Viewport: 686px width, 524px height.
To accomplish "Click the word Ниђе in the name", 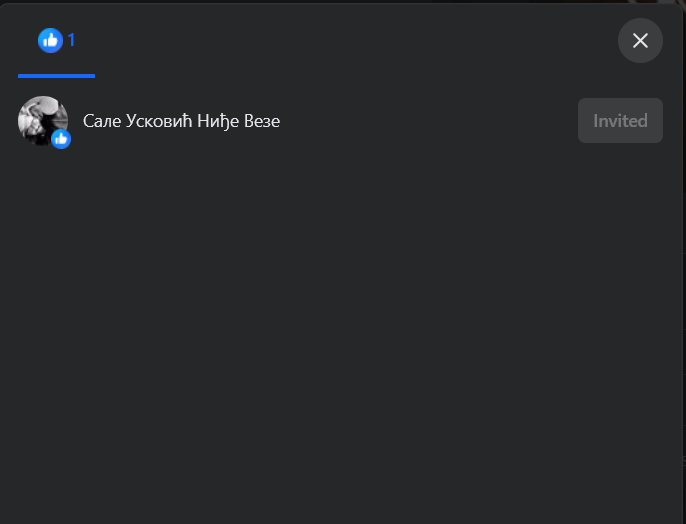I will coord(218,121).
